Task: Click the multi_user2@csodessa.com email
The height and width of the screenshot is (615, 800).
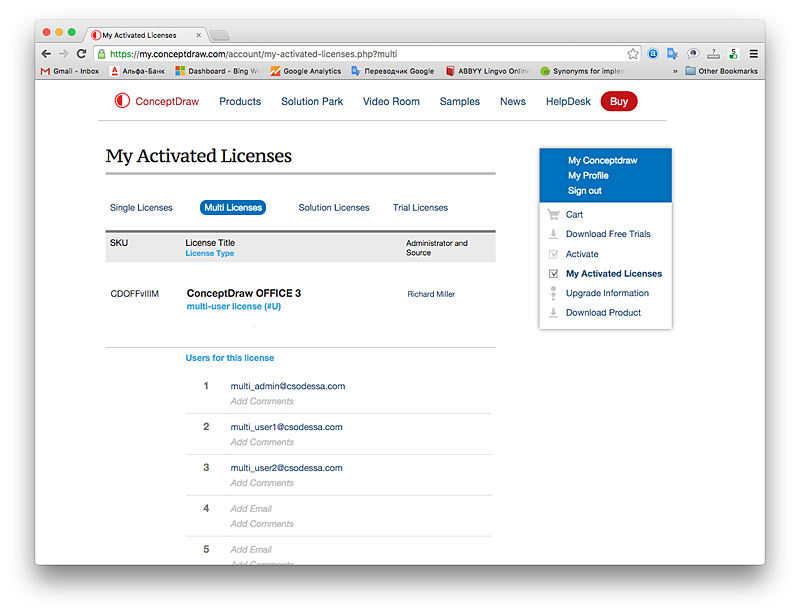Action: [286, 468]
